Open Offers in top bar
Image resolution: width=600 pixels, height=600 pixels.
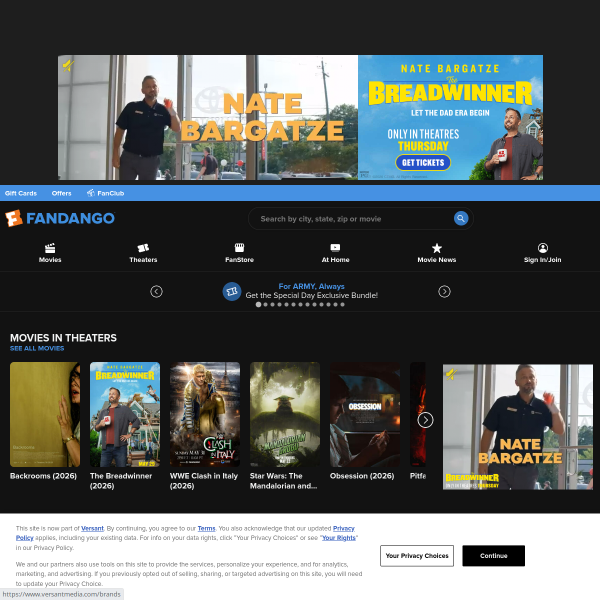(62, 193)
